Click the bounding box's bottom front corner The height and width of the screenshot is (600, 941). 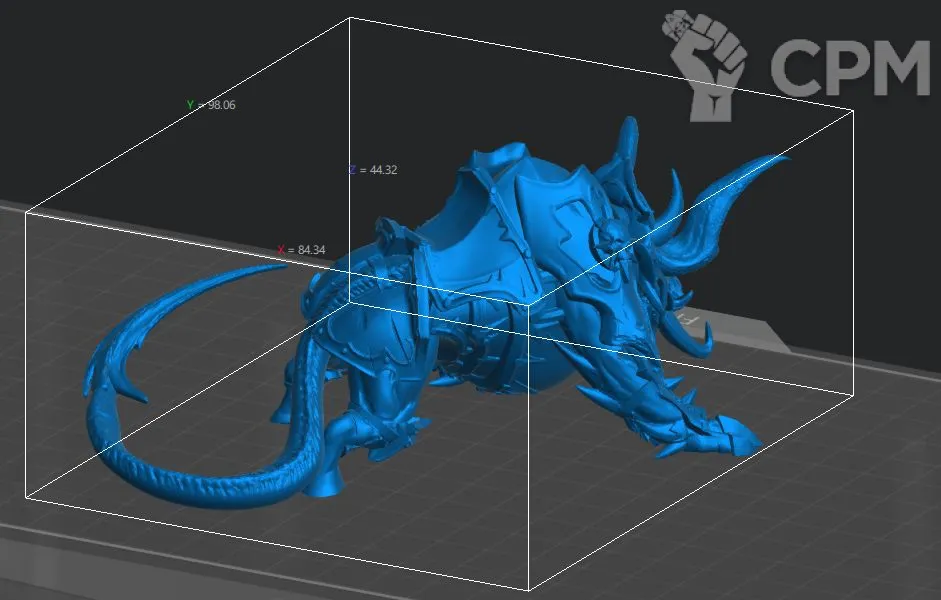click(x=528, y=589)
